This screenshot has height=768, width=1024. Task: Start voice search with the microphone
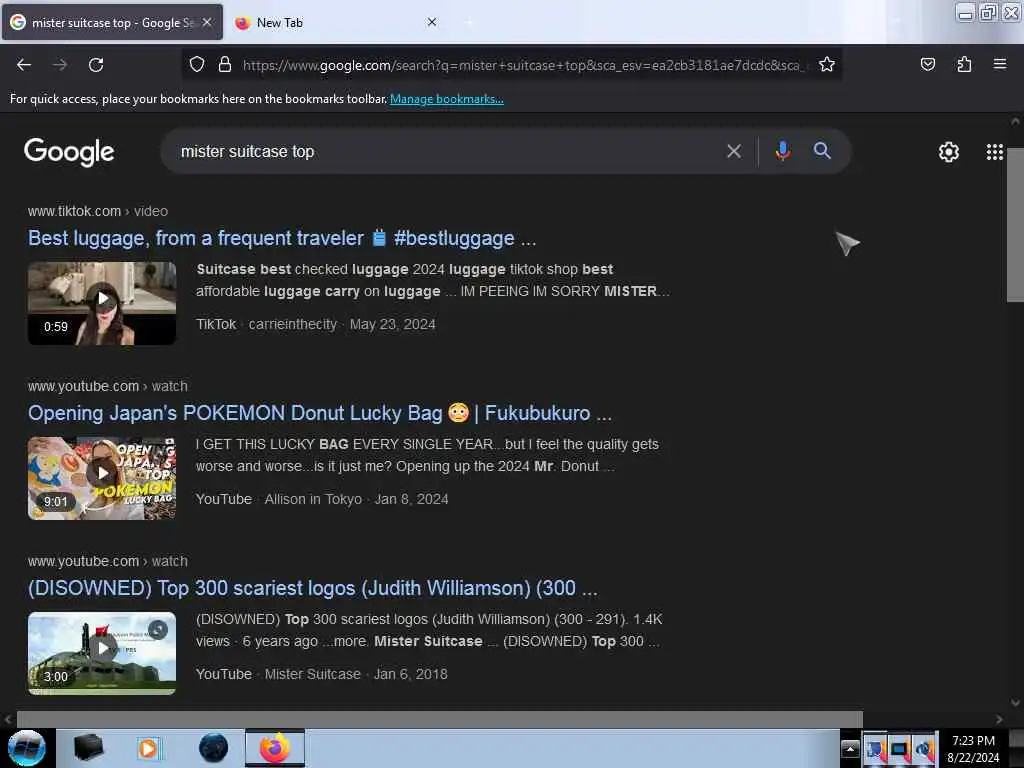click(782, 152)
